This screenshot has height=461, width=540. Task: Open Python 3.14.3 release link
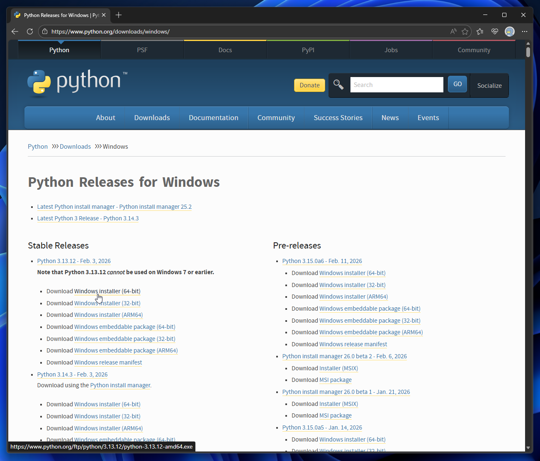[x=72, y=374]
